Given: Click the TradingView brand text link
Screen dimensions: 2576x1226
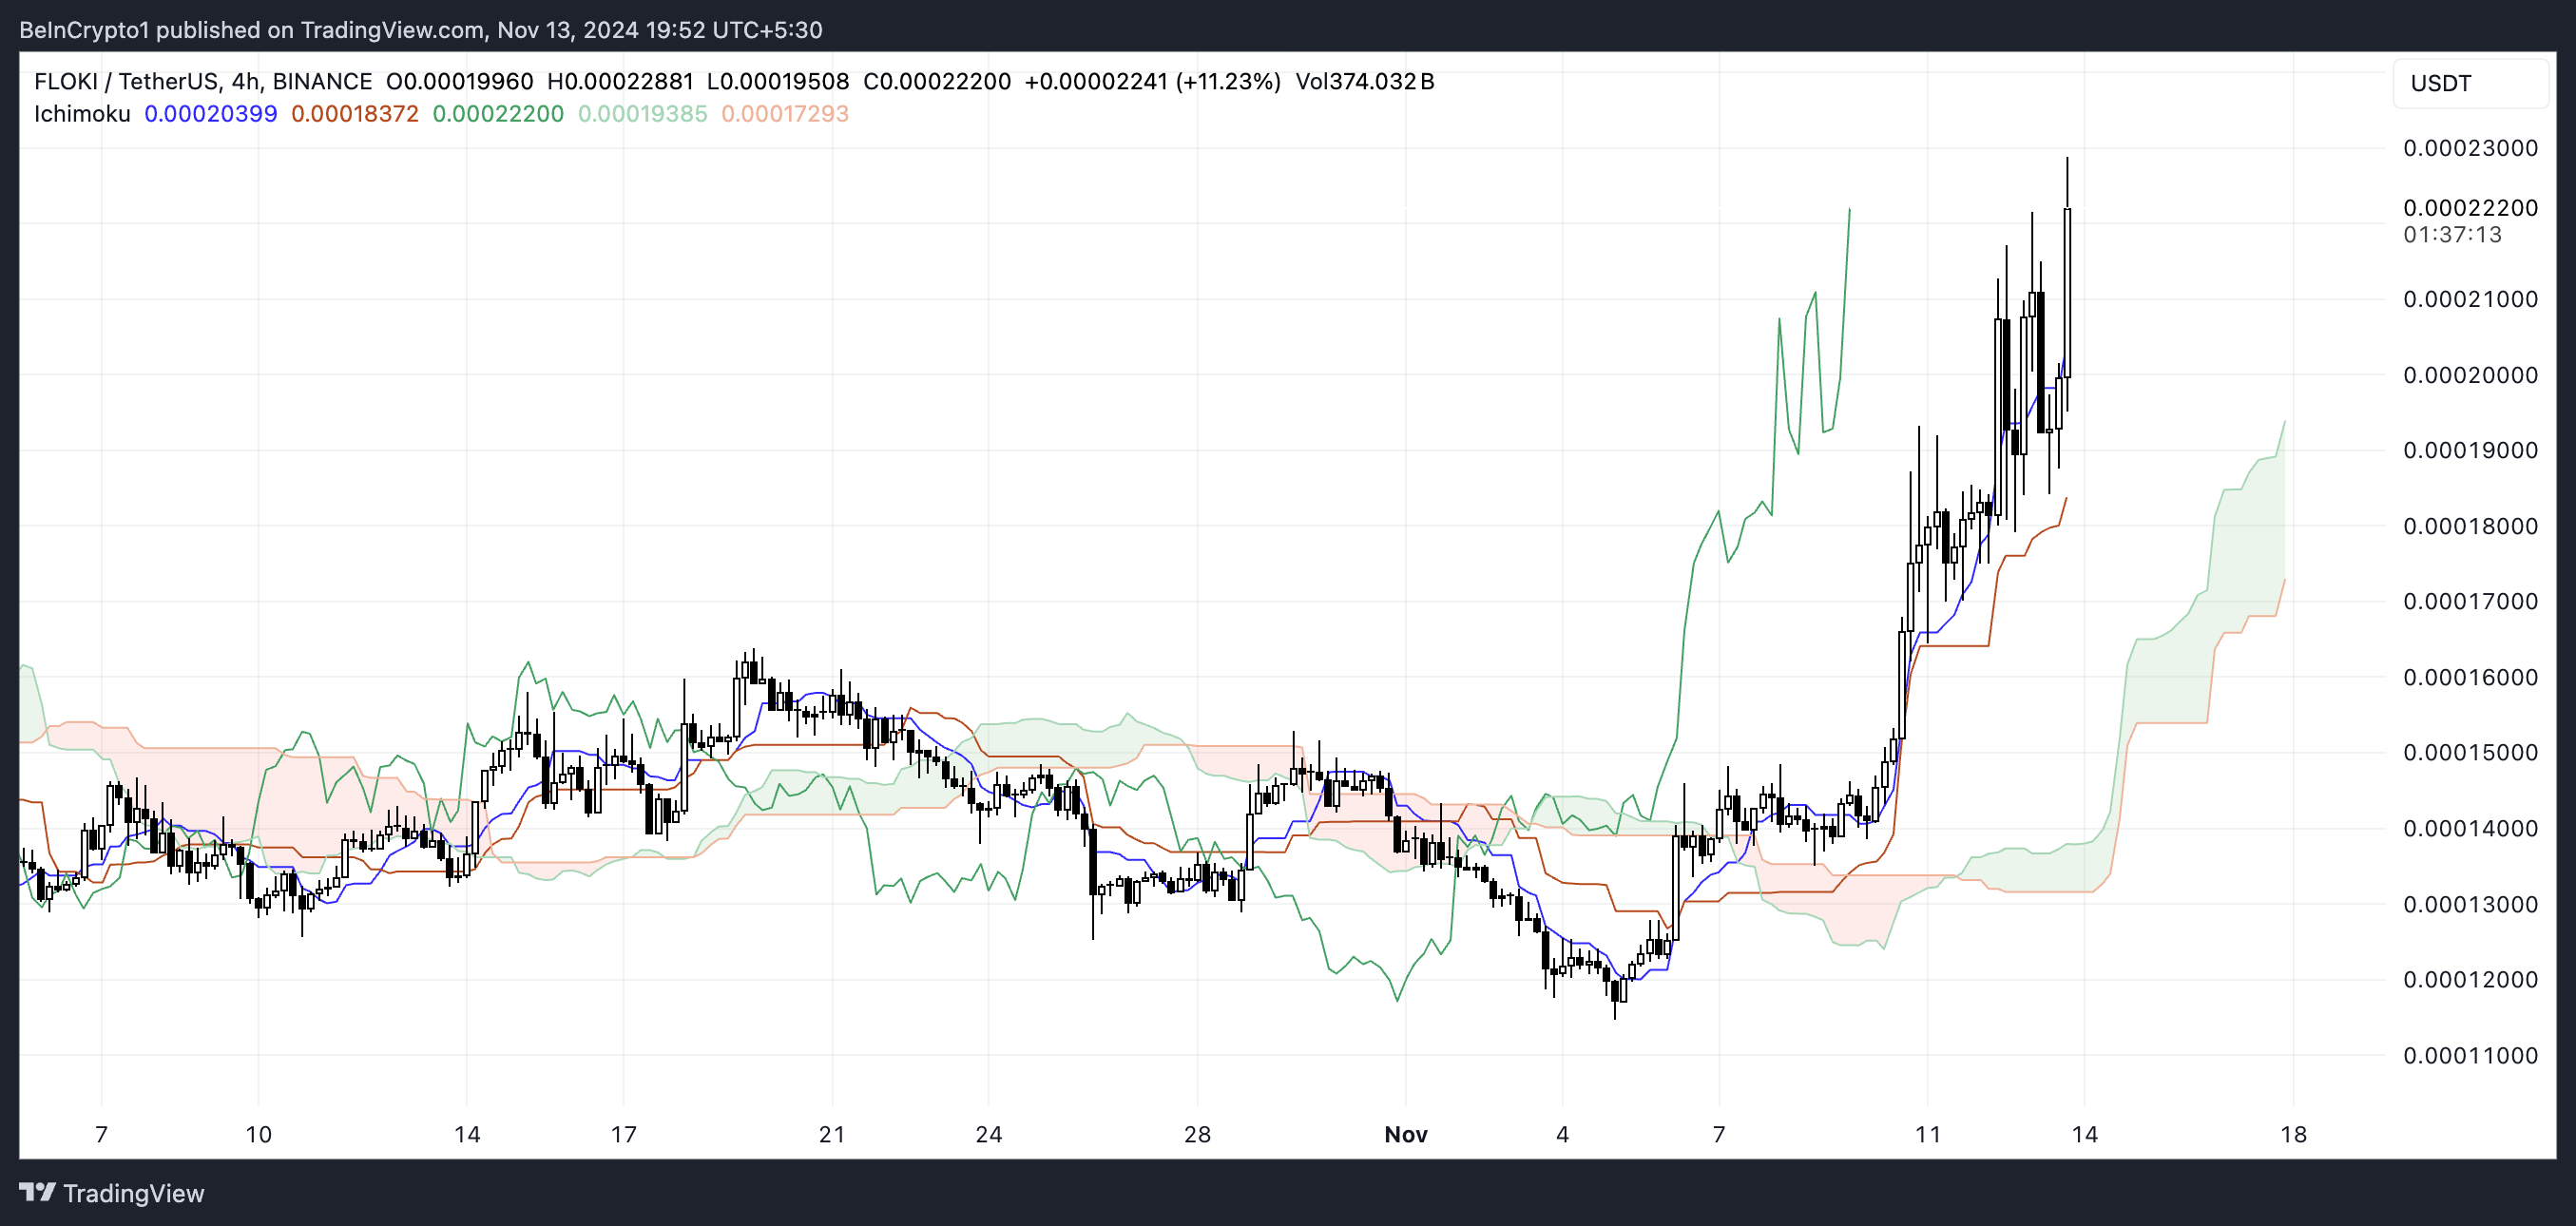Looking at the screenshot, I should tap(133, 1193).
